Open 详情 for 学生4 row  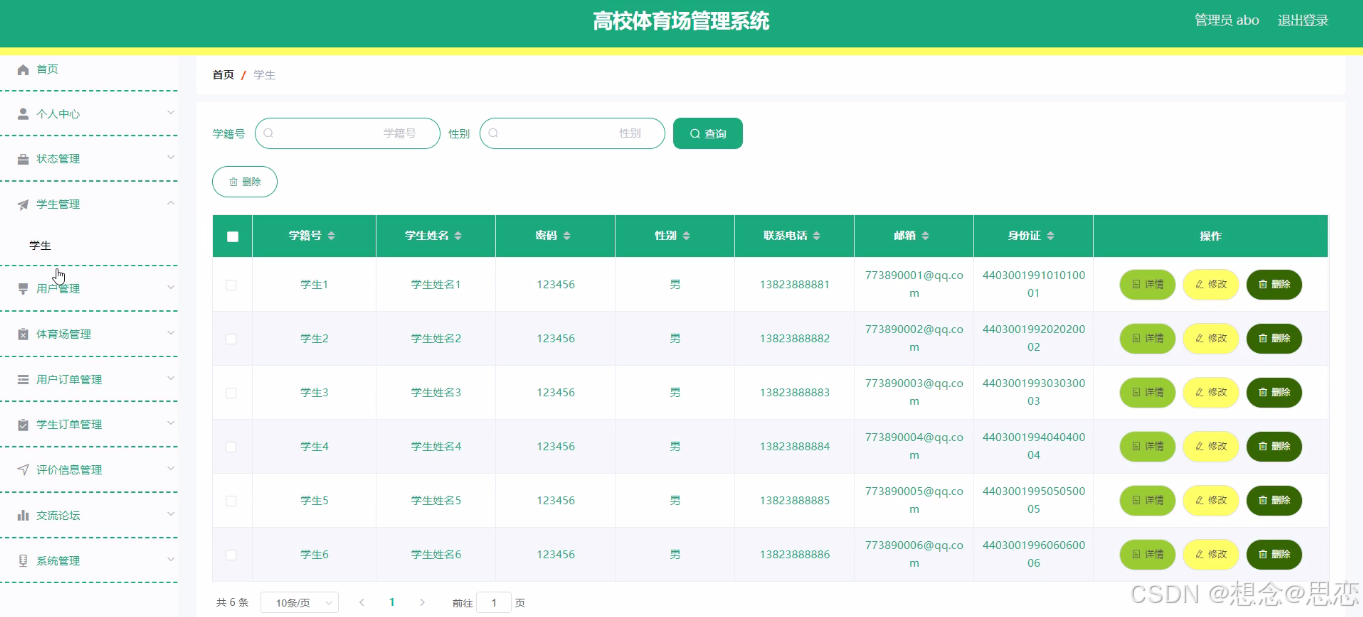[x=1147, y=447]
